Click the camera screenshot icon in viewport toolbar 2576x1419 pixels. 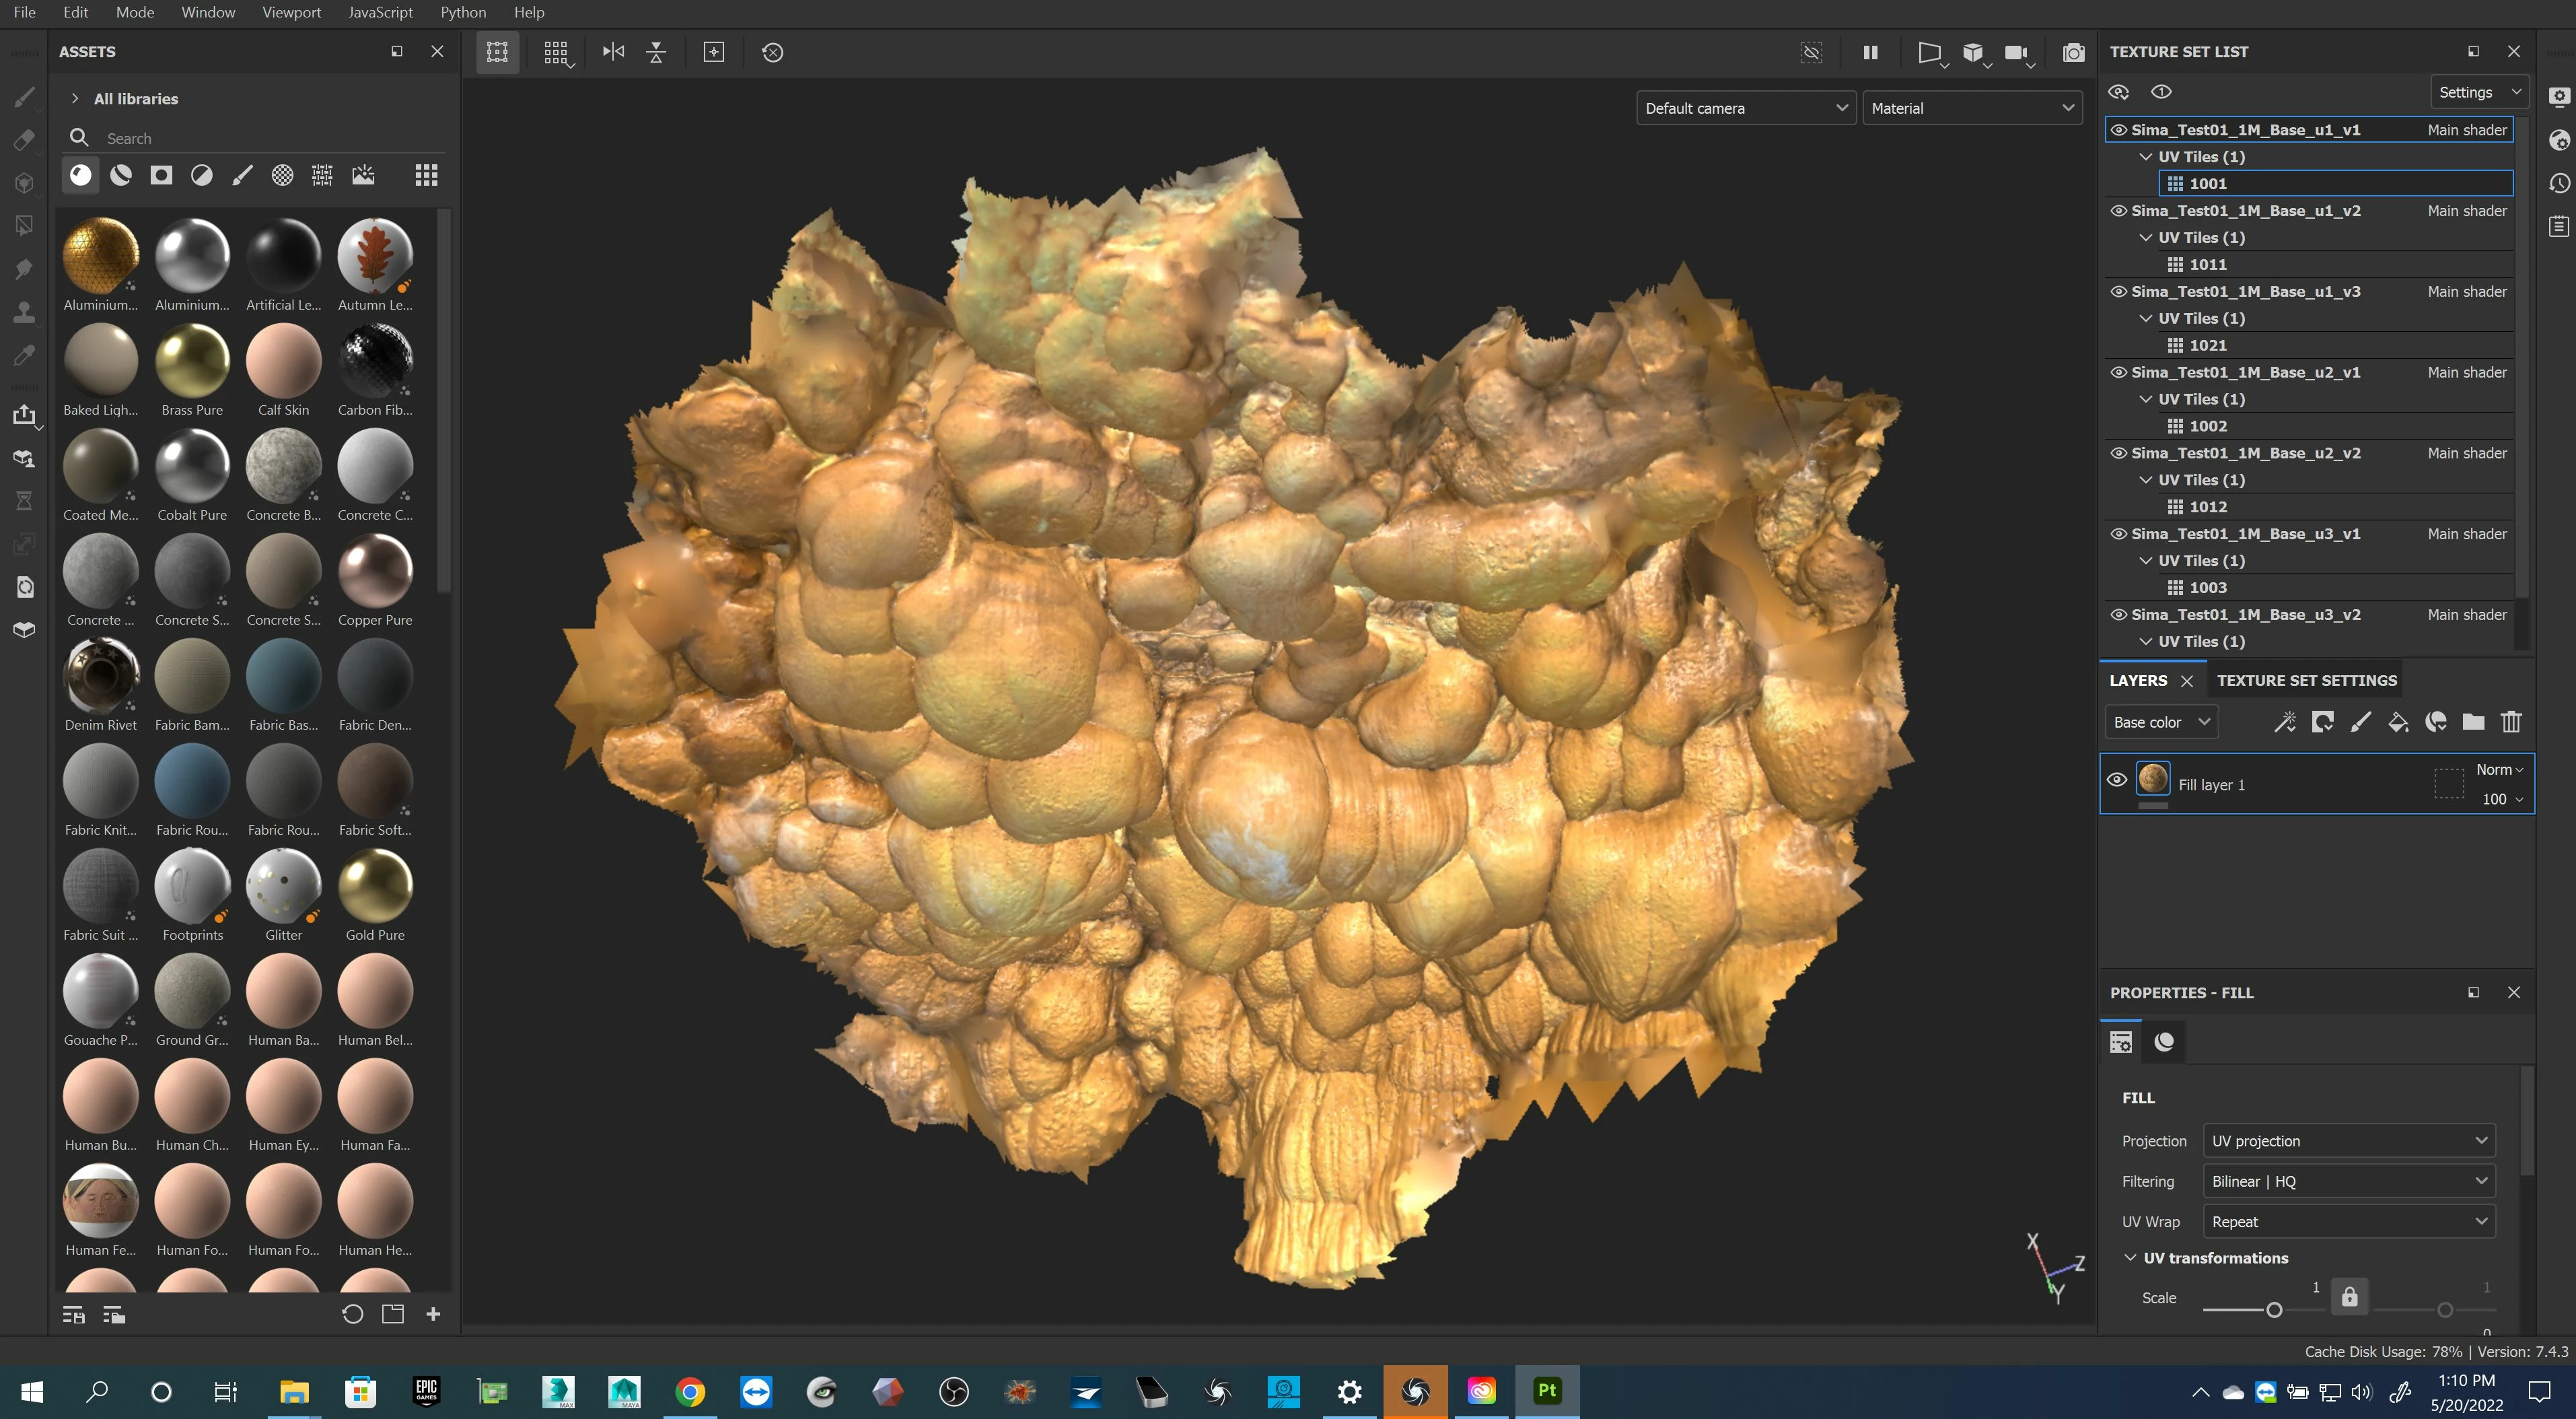click(x=2073, y=52)
